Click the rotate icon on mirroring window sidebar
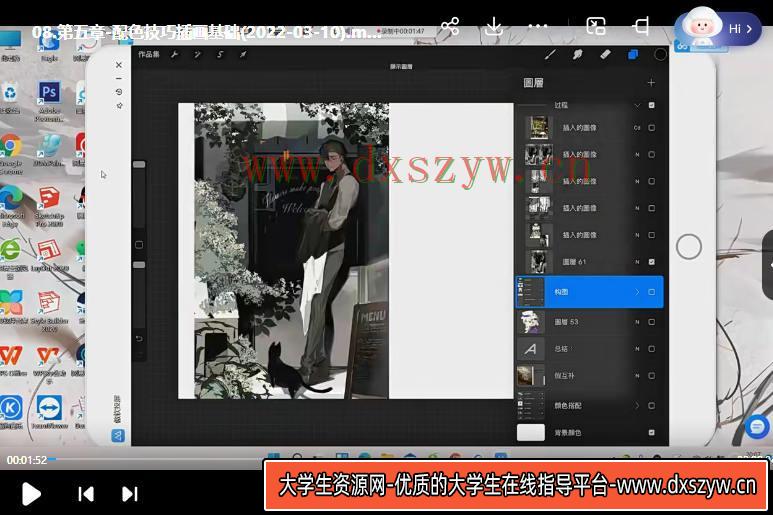773x515 pixels. (119, 92)
